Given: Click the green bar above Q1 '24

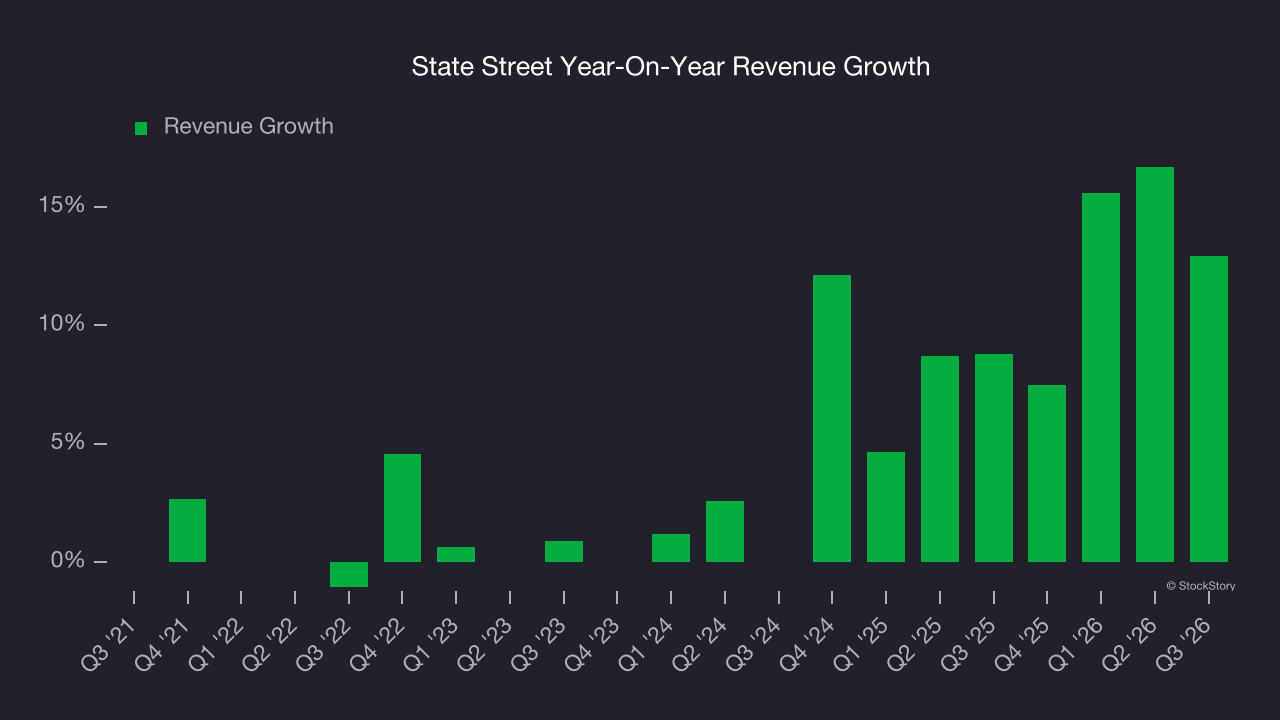Looking at the screenshot, I should (671, 548).
